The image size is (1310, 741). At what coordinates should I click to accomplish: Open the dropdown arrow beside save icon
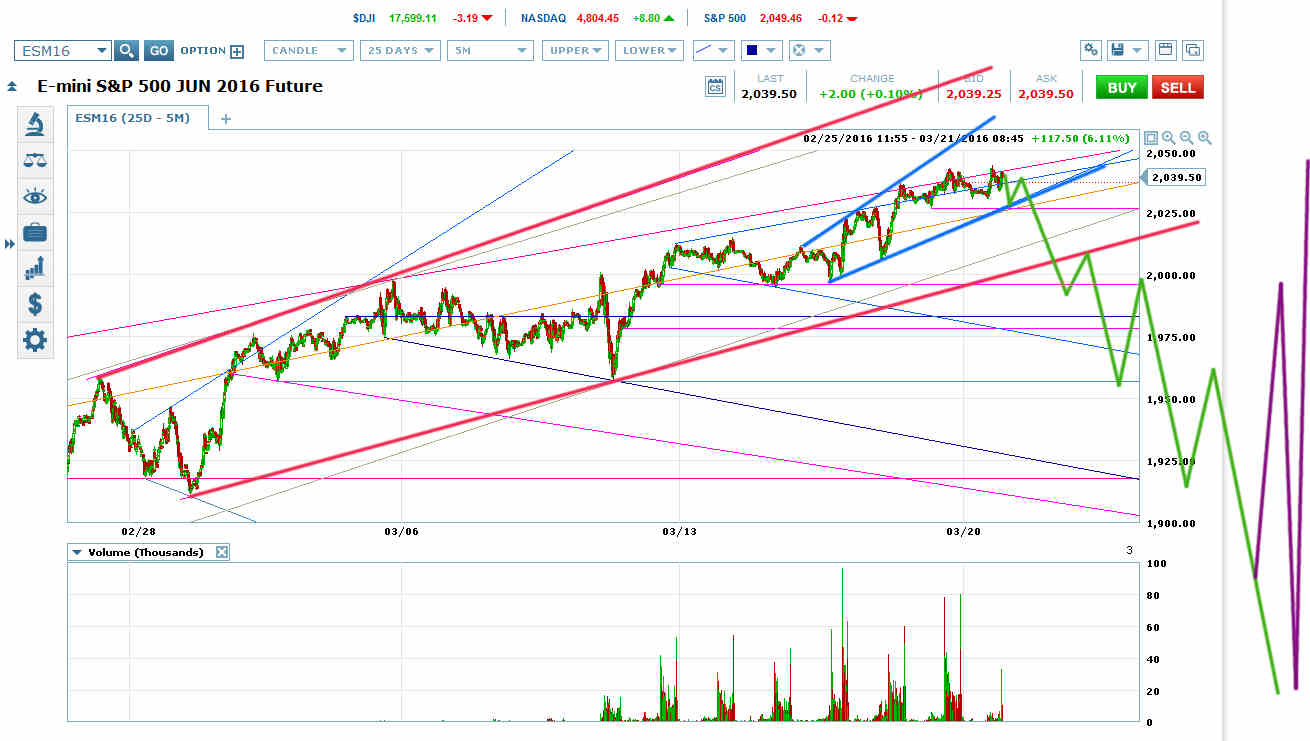(x=1138, y=51)
